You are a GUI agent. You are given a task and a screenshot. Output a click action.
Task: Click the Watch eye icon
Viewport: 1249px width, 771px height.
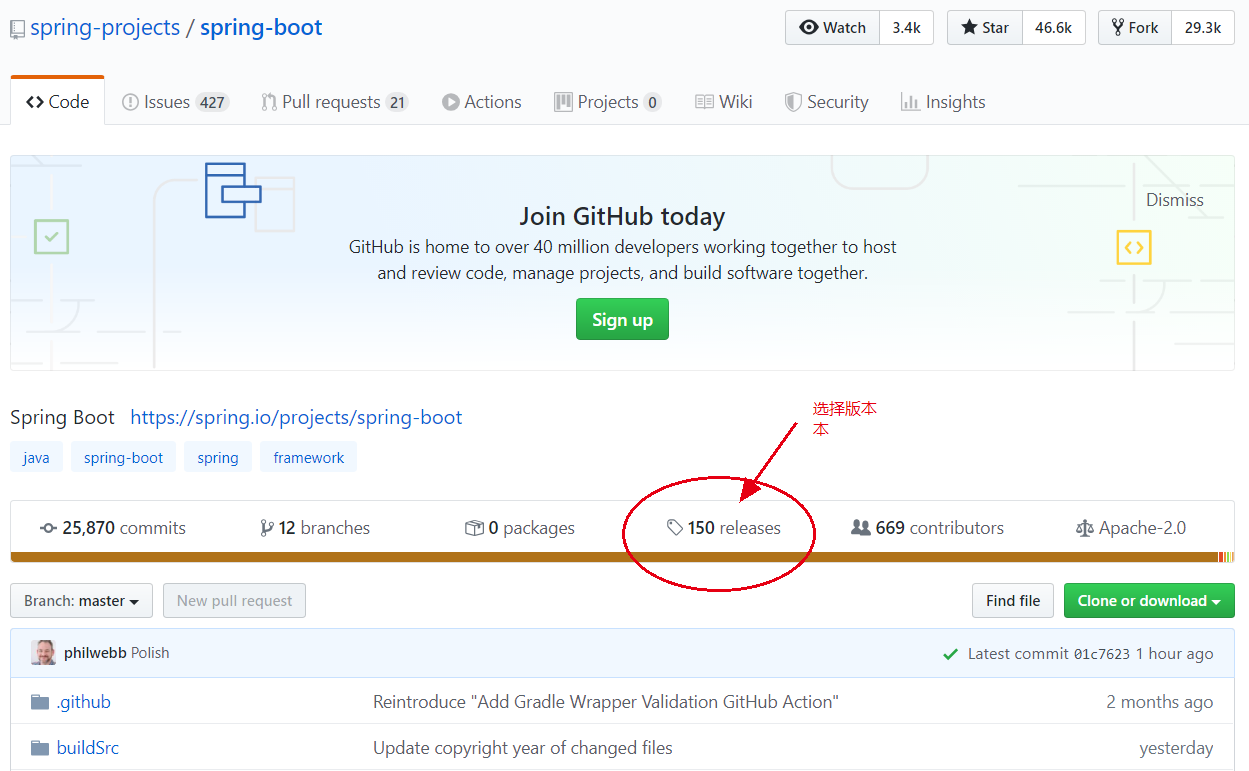pos(809,28)
